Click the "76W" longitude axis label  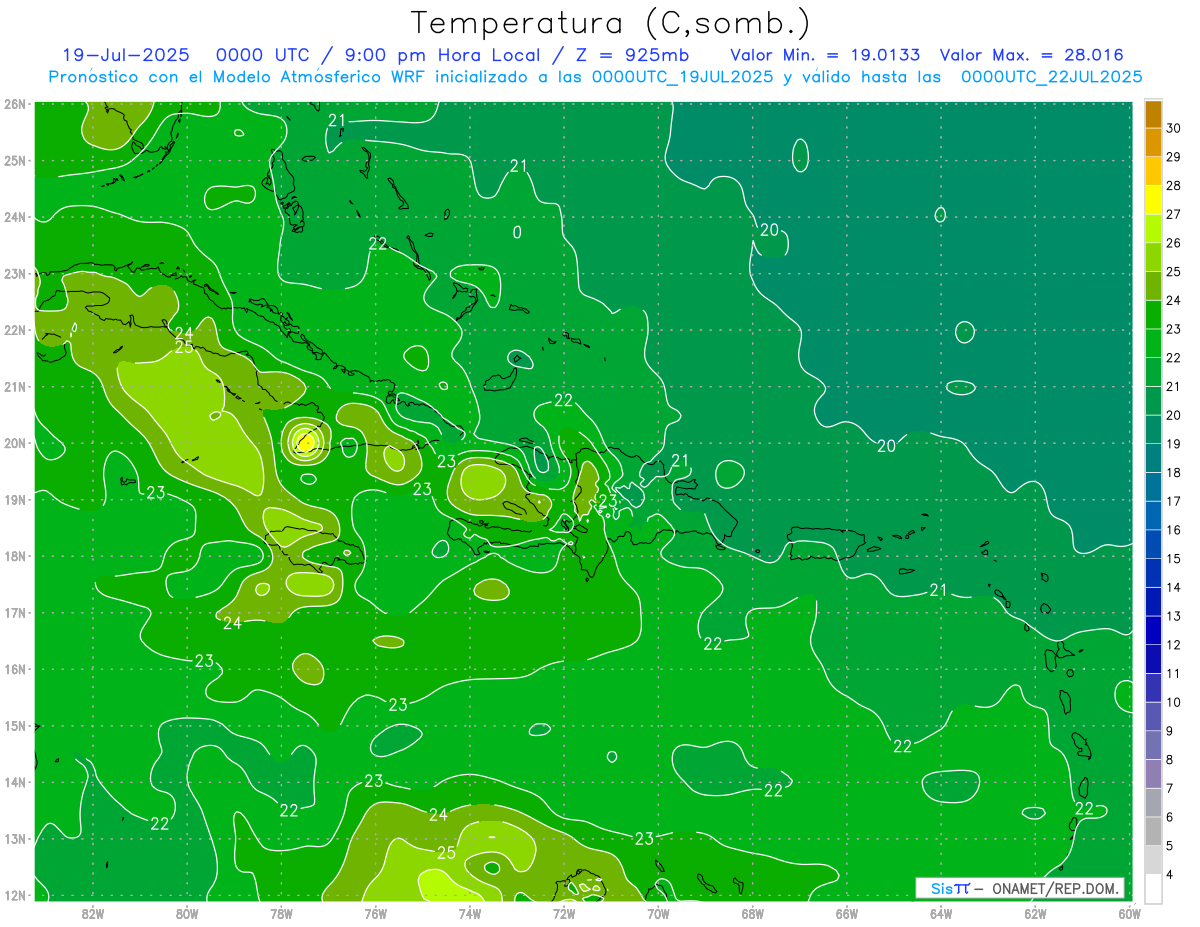376,912
